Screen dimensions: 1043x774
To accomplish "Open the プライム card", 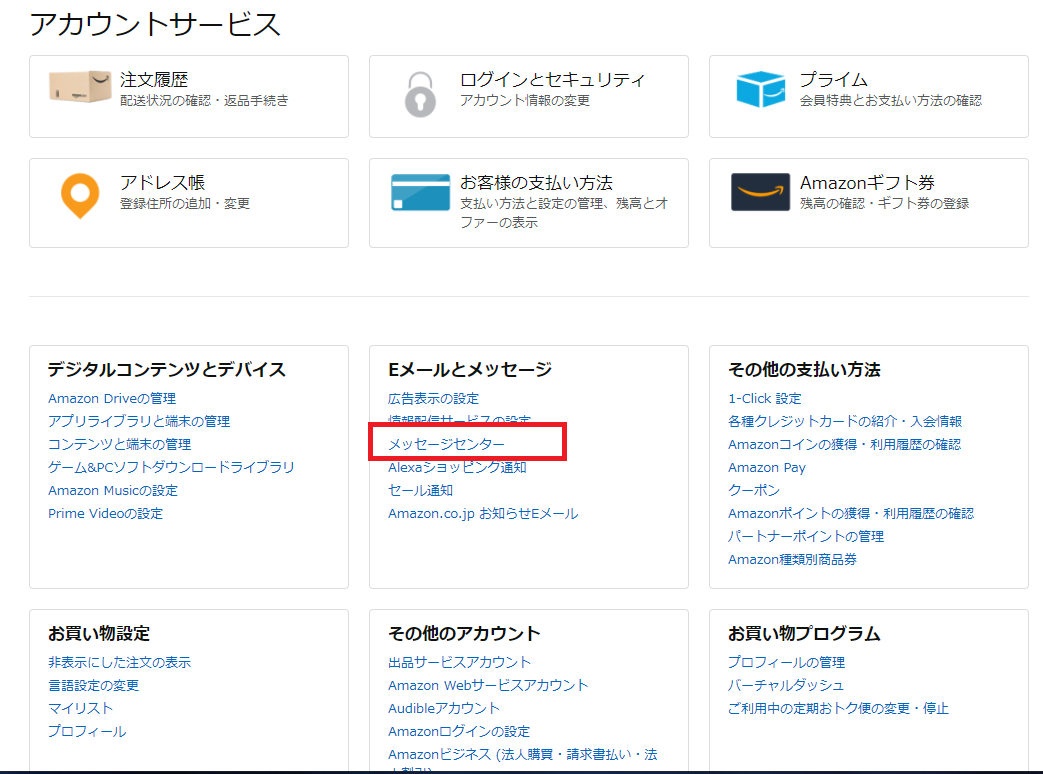I will [x=869, y=96].
